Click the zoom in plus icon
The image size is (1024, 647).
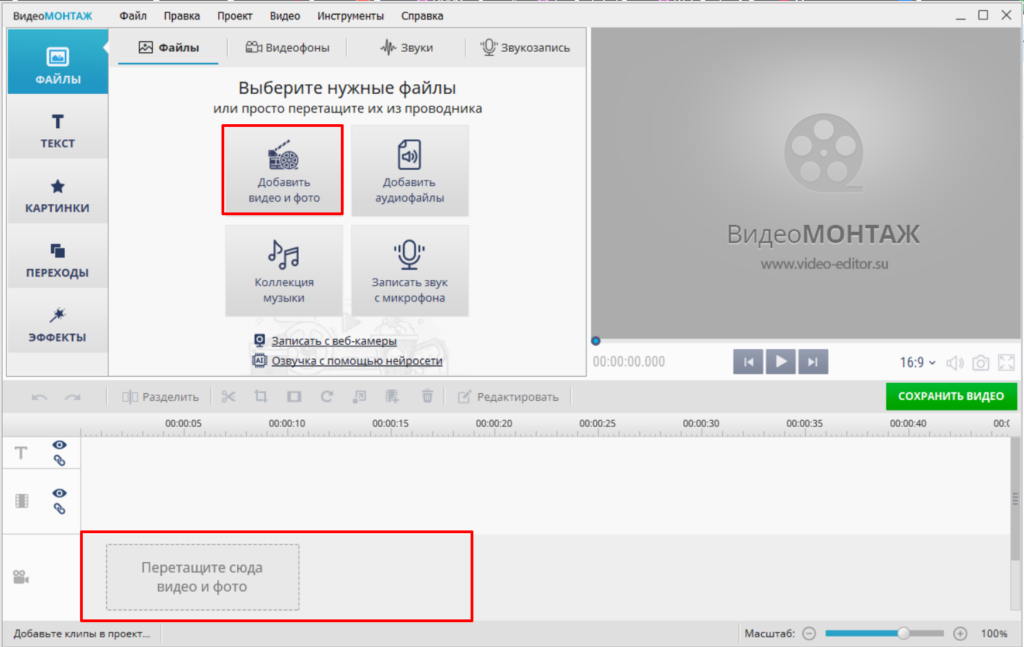960,633
